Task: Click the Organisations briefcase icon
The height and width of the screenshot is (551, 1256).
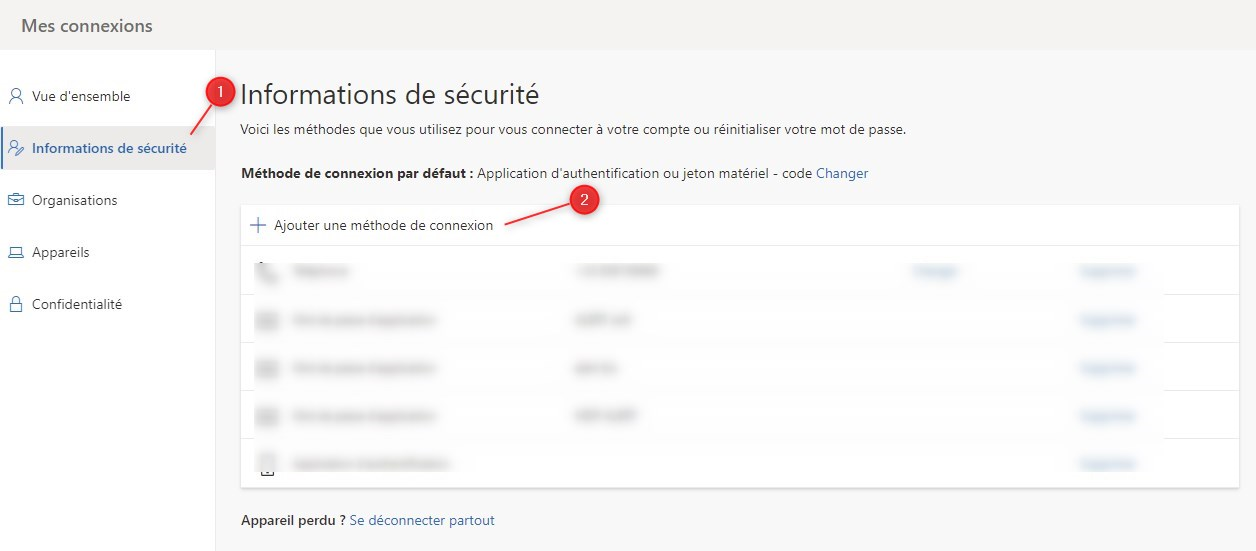Action: (15, 201)
